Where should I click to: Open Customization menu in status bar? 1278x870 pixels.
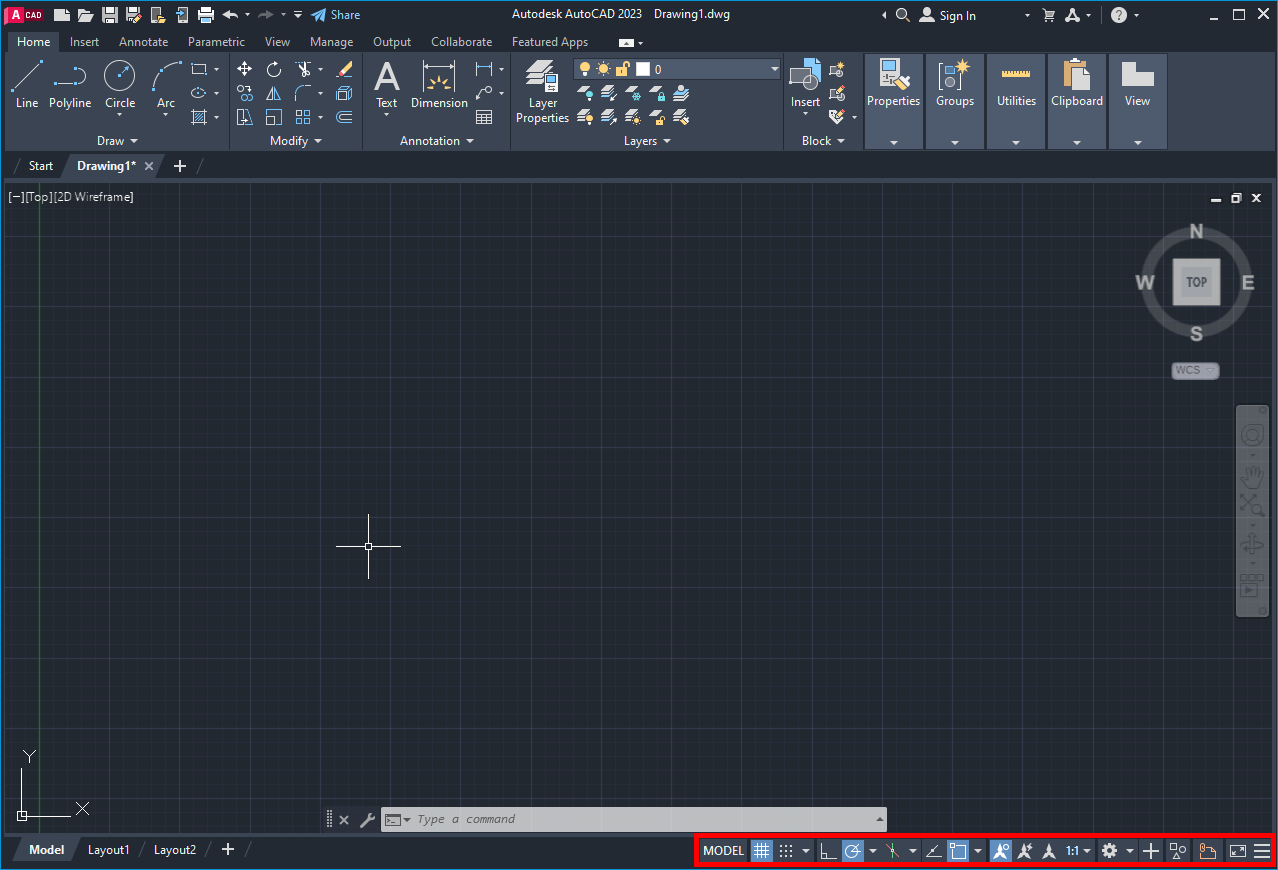[x=1262, y=851]
